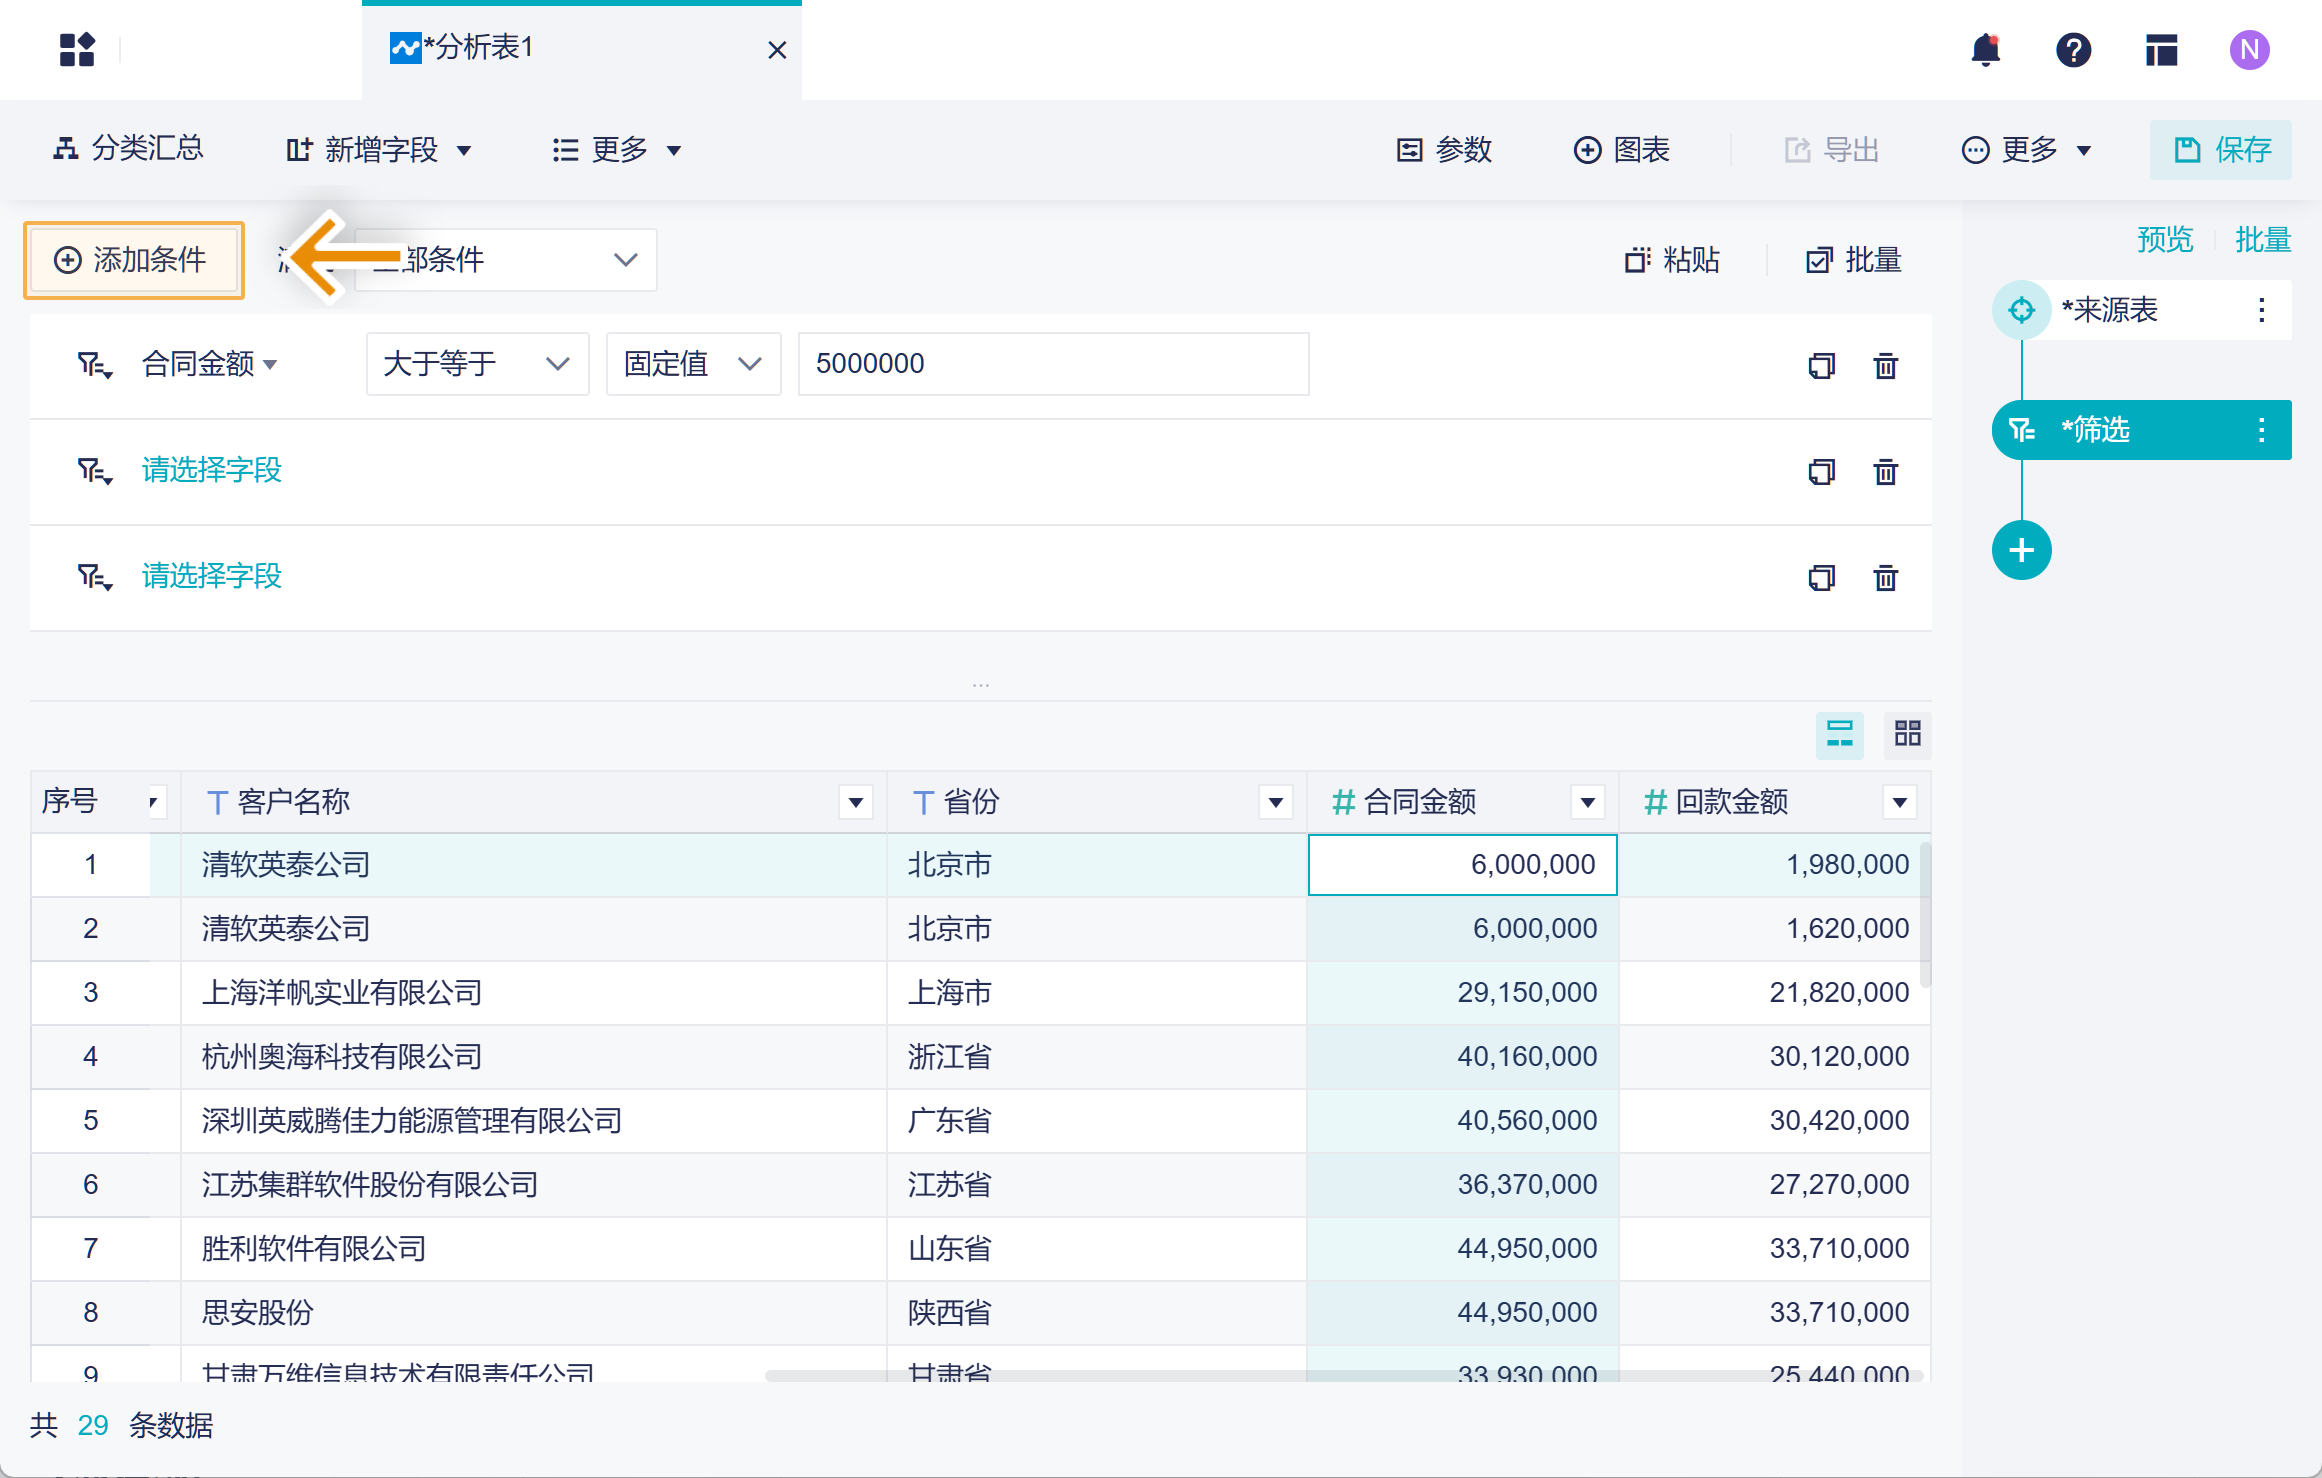Expand the 固定值 value type dropdown

pyautogui.click(x=693, y=364)
